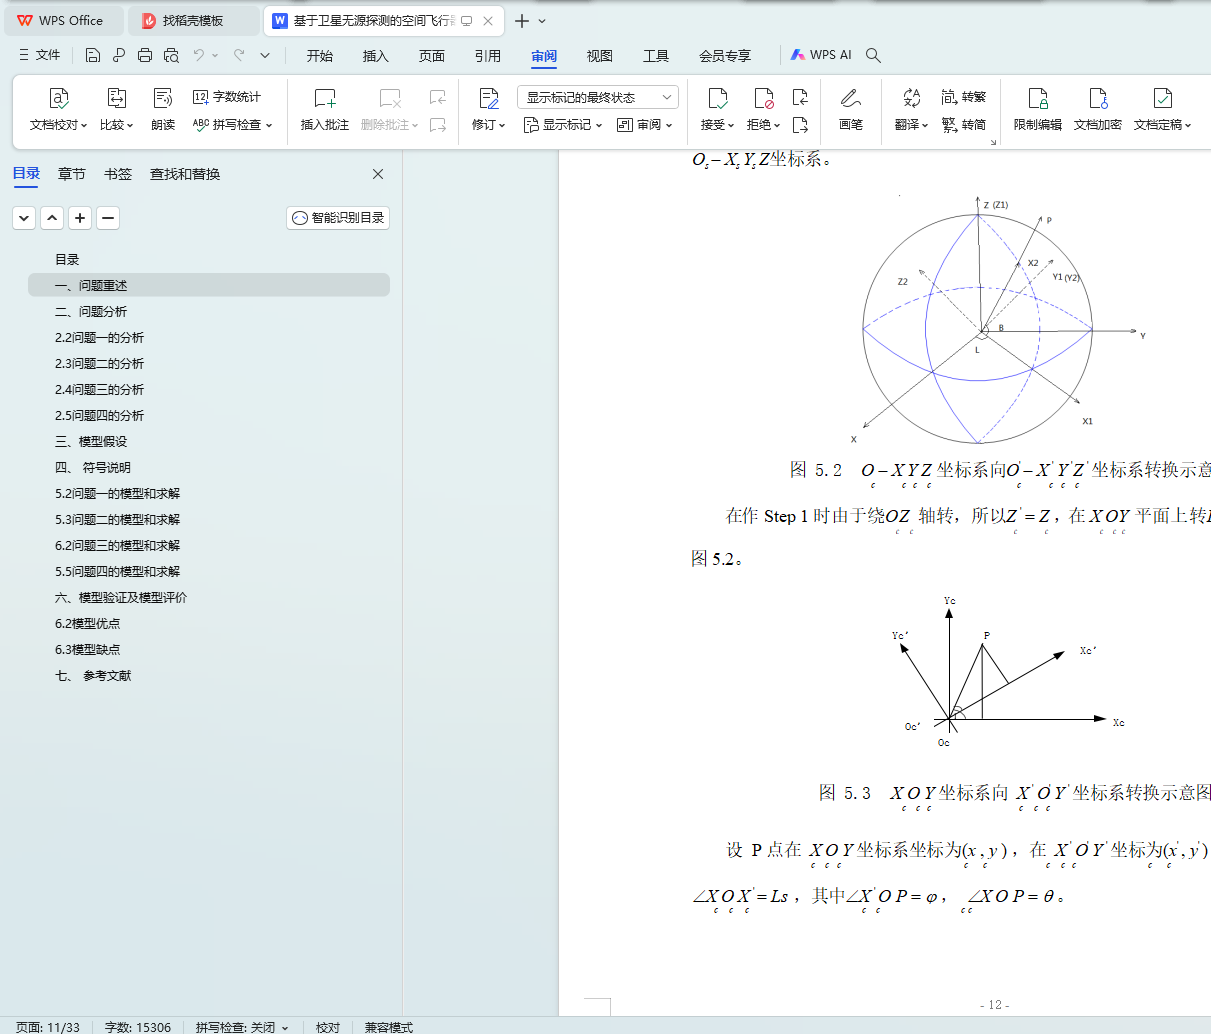This screenshot has width=1211, height=1034.
Task: Click the Restrict Editing (限制编辑) icon
Action: pos(1037,99)
